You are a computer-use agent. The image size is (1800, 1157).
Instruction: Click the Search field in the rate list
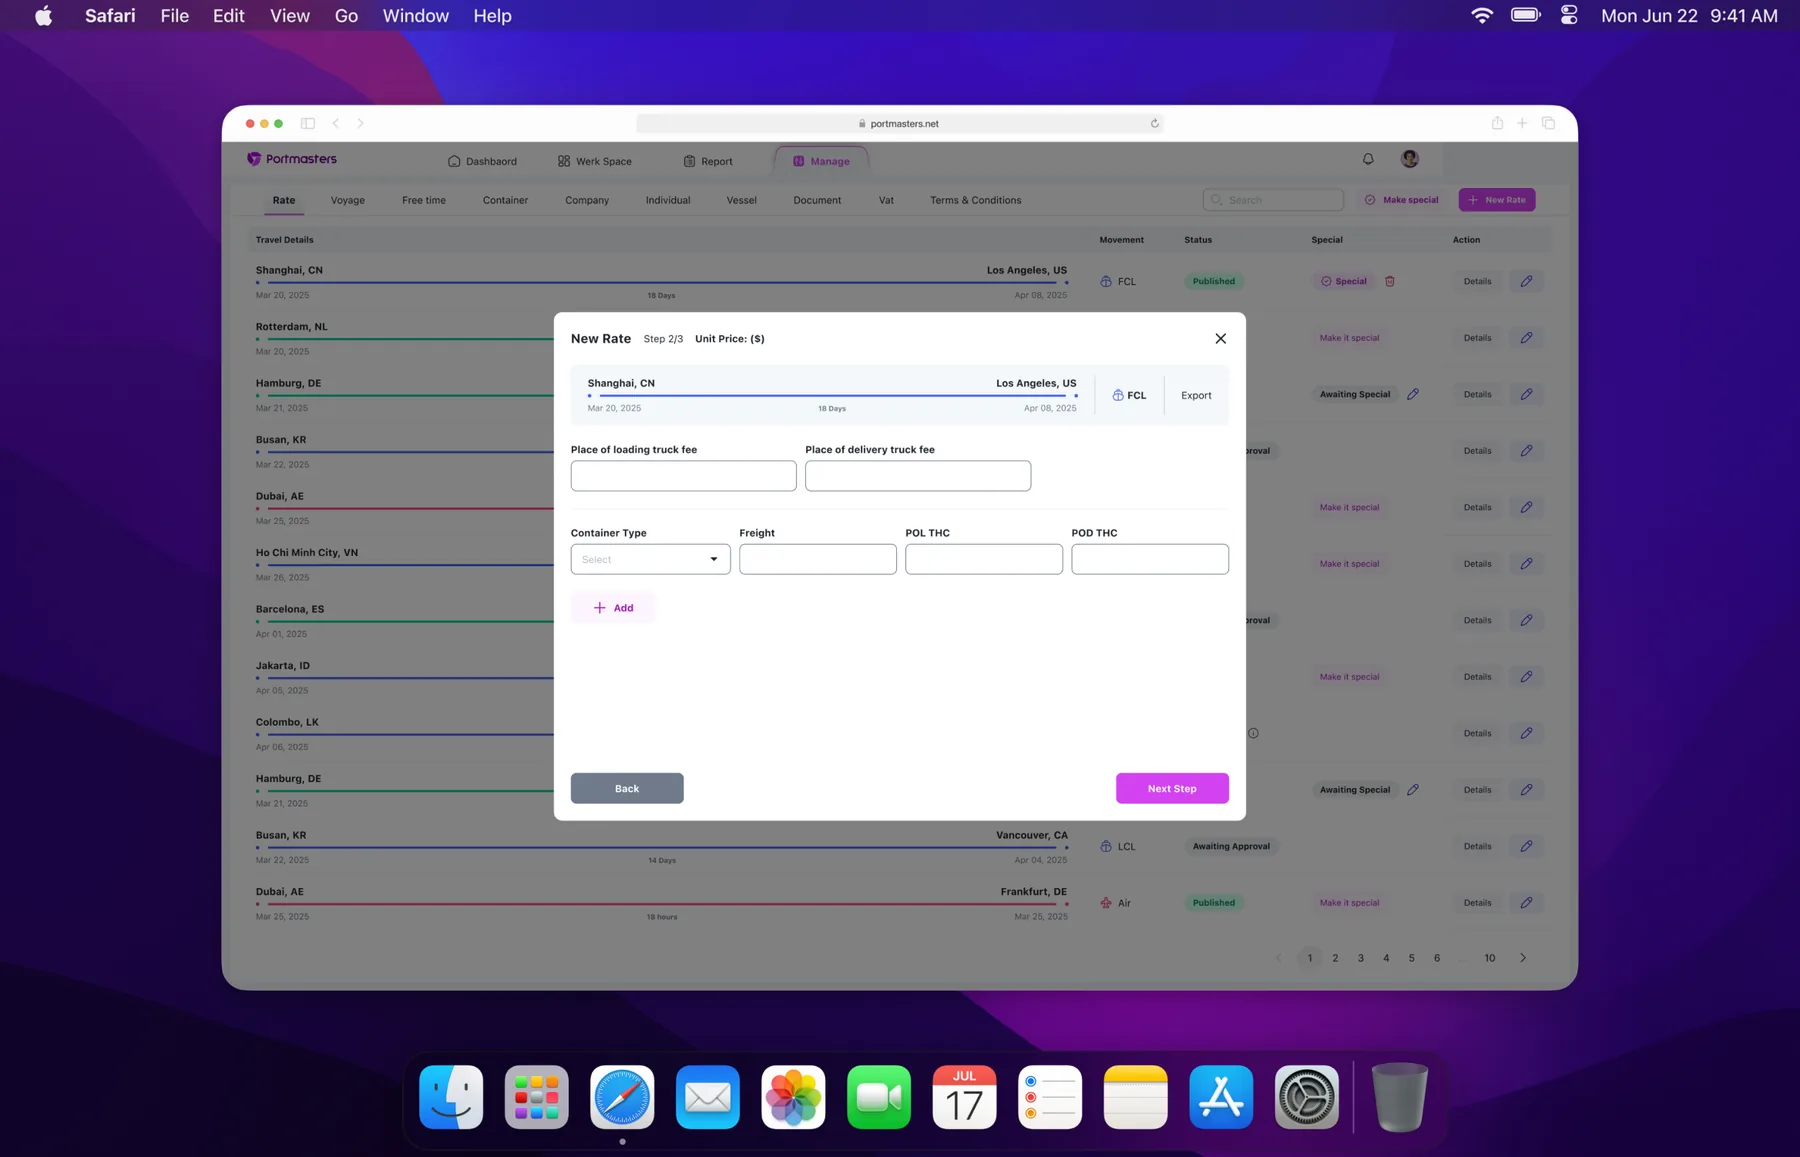tap(1273, 200)
